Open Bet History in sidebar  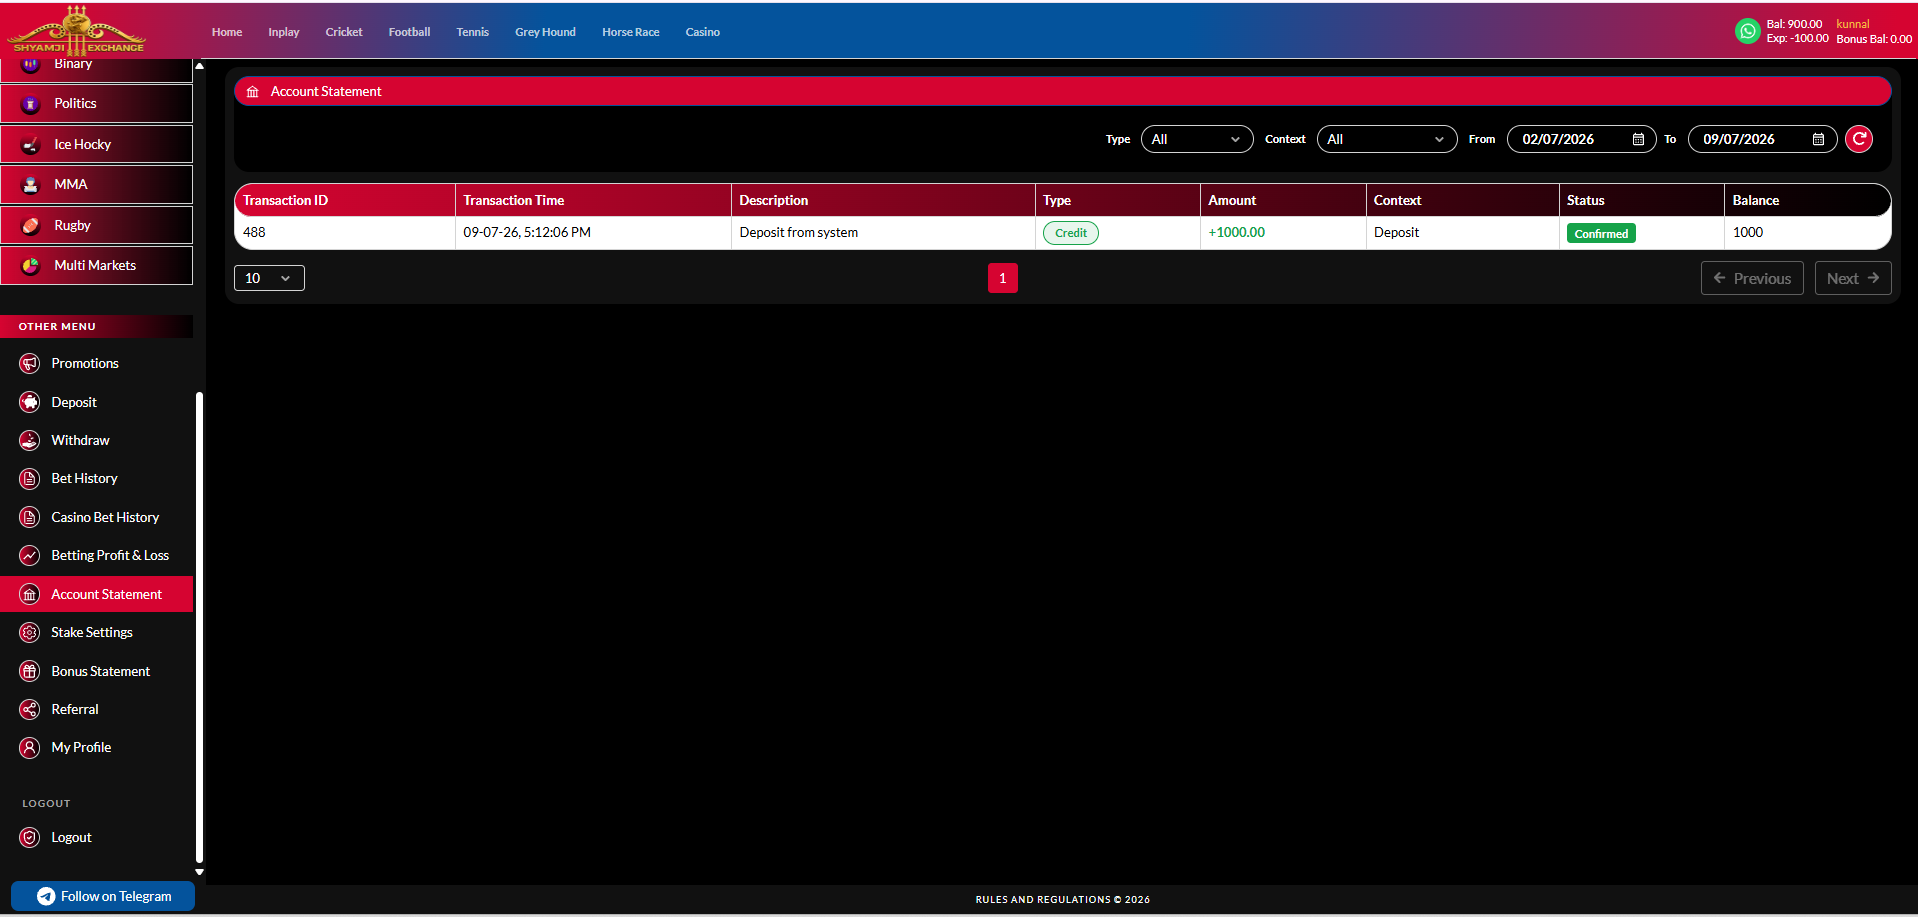84,478
